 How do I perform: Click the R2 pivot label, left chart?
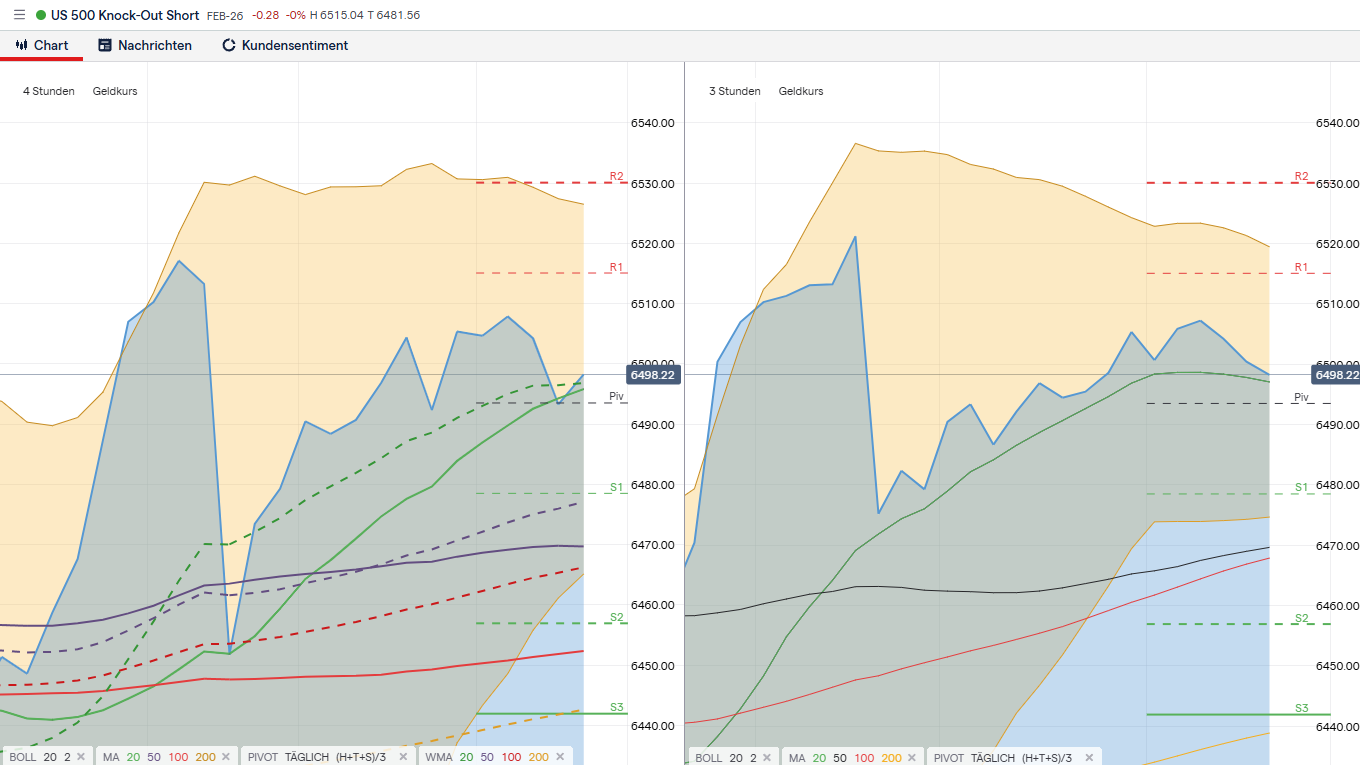[617, 176]
